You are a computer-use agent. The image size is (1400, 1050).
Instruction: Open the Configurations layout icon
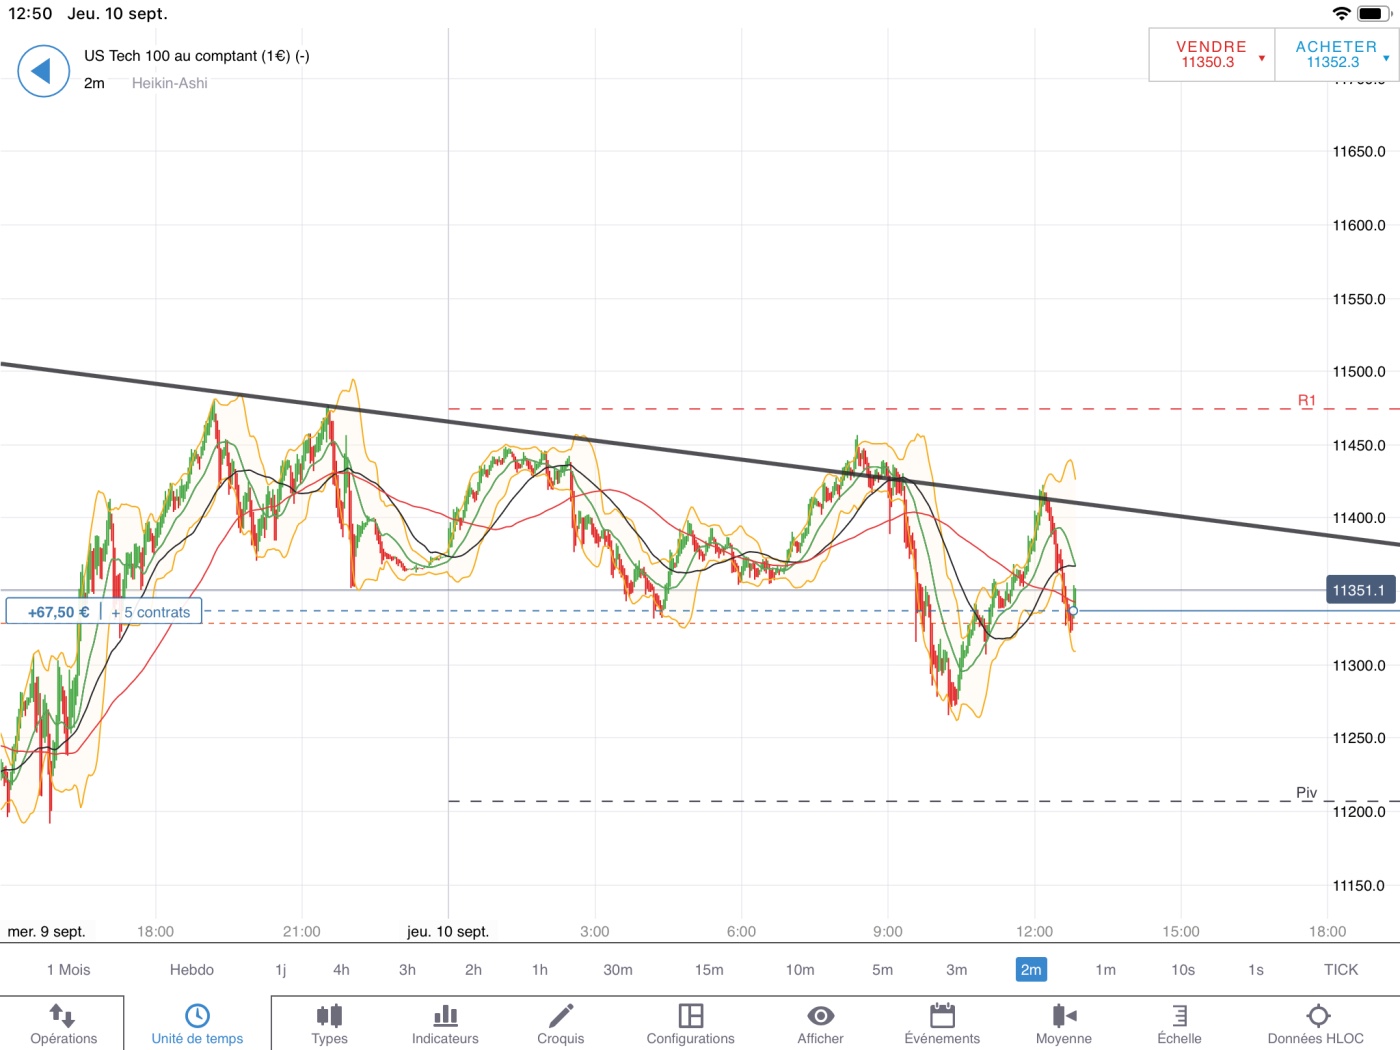(x=691, y=1016)
